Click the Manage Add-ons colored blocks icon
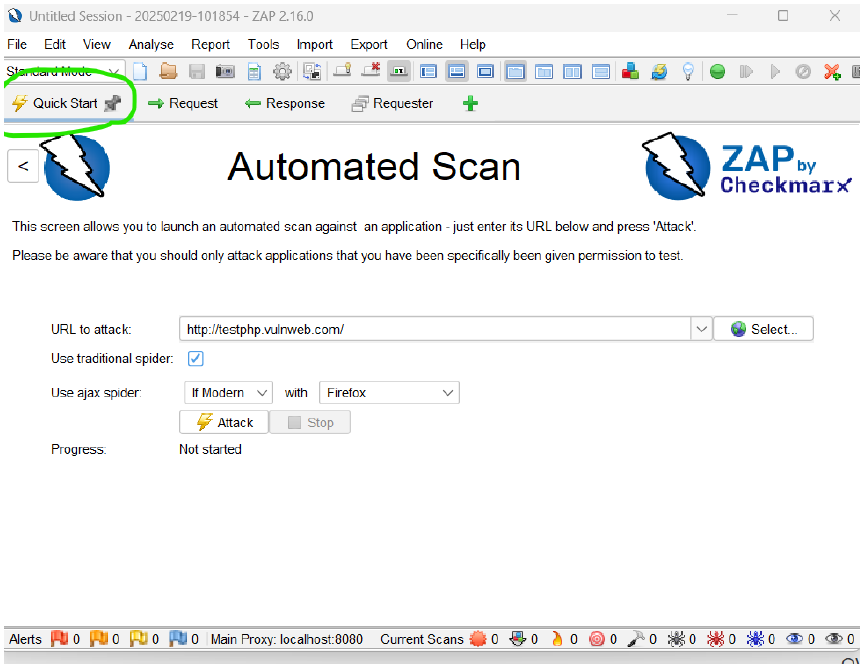 click(630, 71)
